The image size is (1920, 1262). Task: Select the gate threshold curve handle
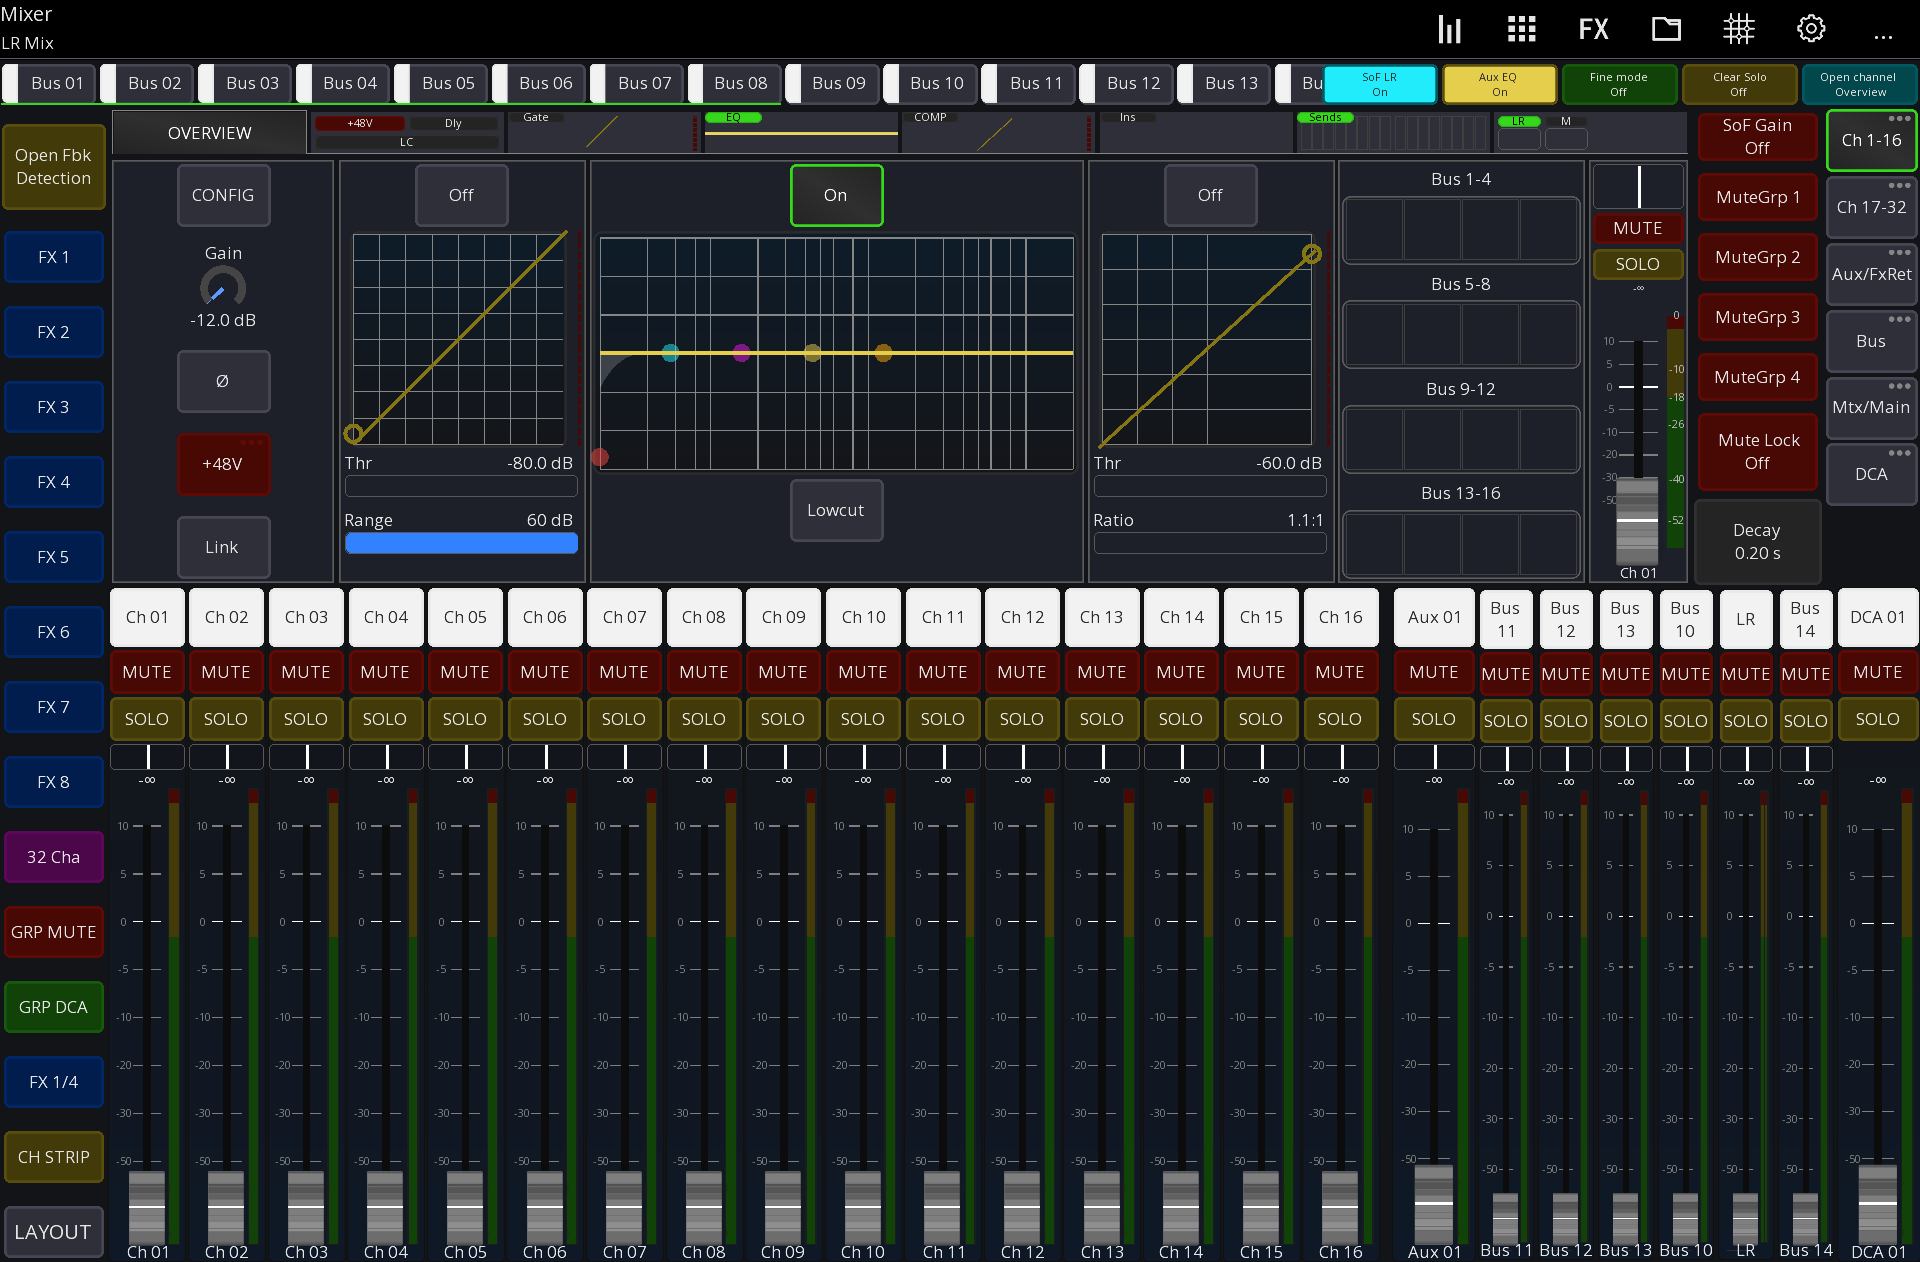(x=353, y=433)
